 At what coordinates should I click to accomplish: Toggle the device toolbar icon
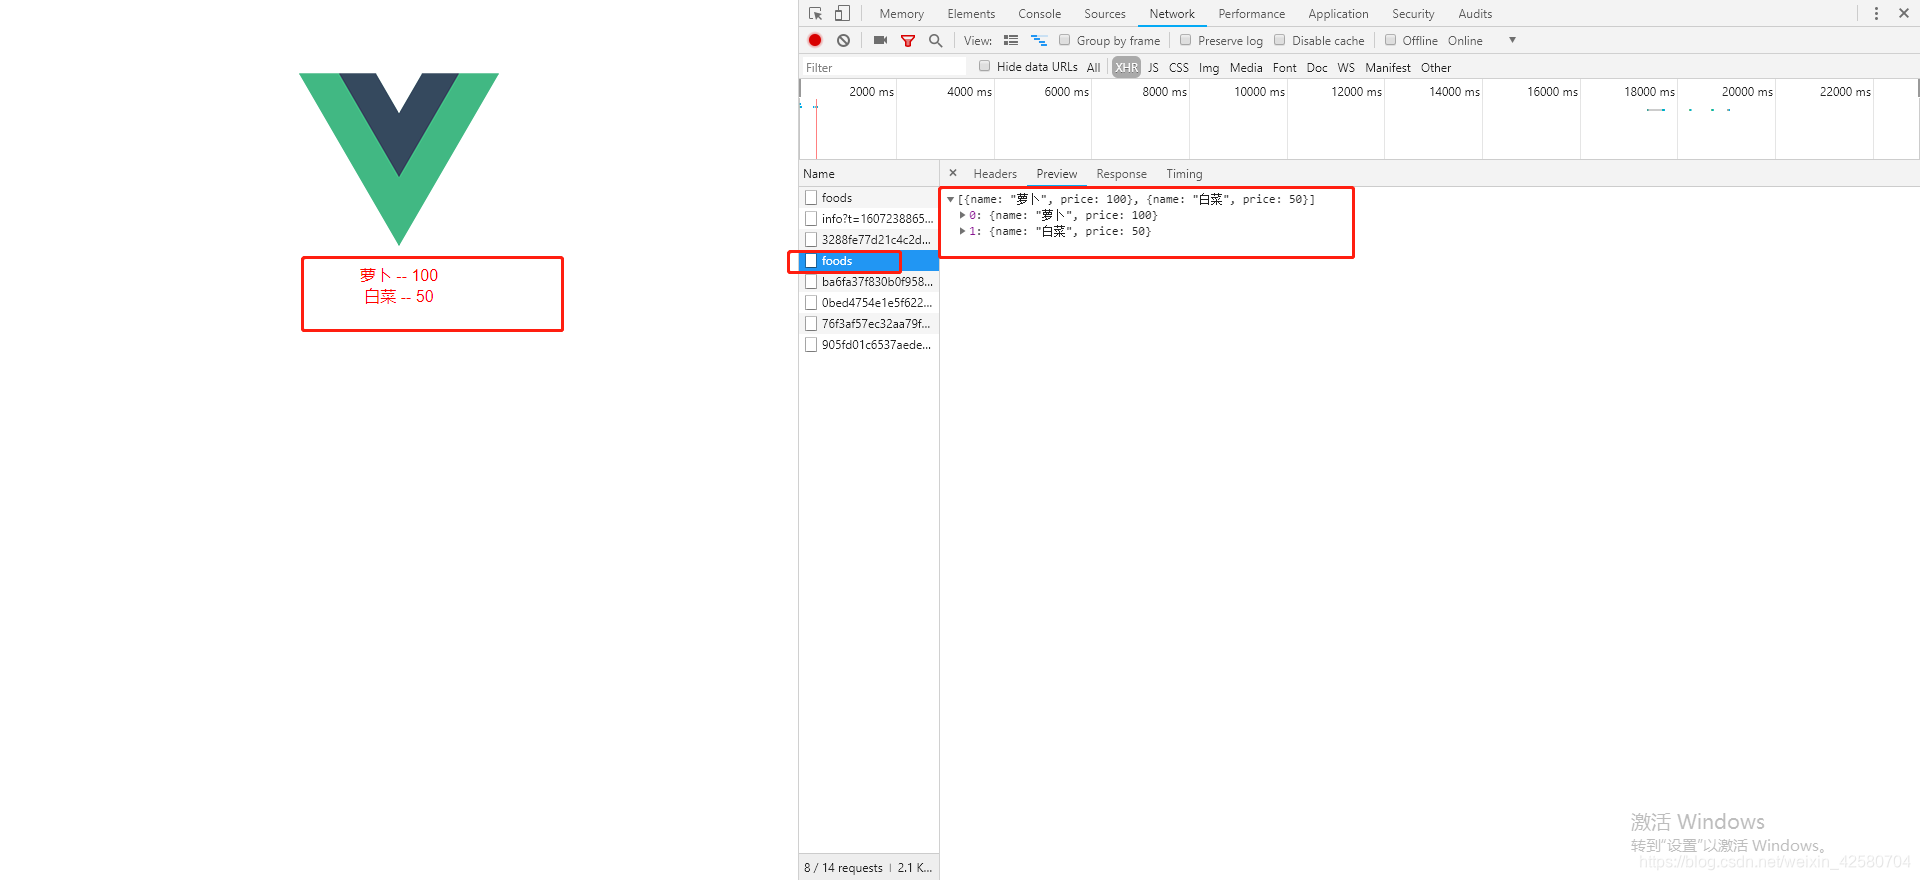(x=842, y=13)
